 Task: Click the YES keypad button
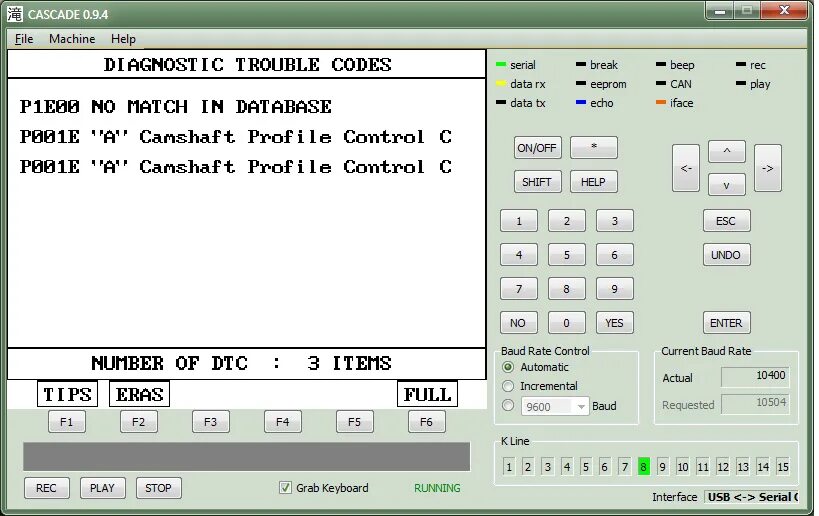click(x=615, y=323)
